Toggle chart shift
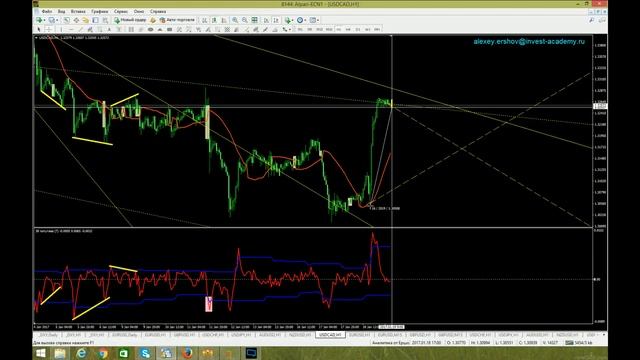 [276, 20]
